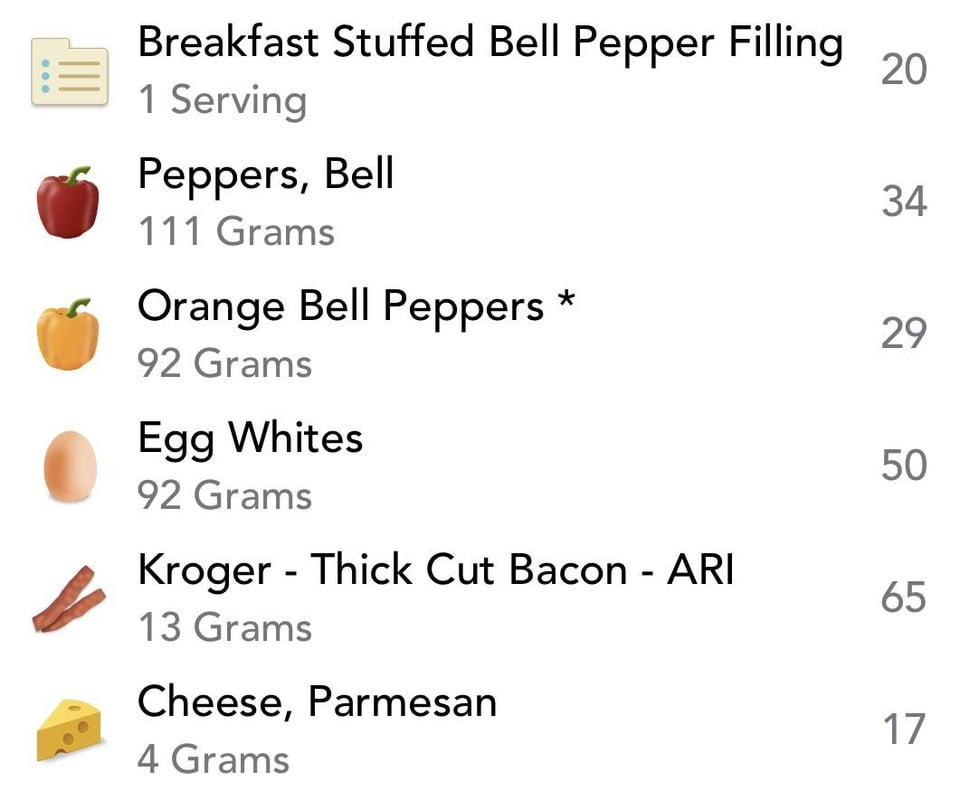The height and width of the screenshot is (800, 960).
Task: Select Cheese, Parmesan food name
Action: [317, 703]
